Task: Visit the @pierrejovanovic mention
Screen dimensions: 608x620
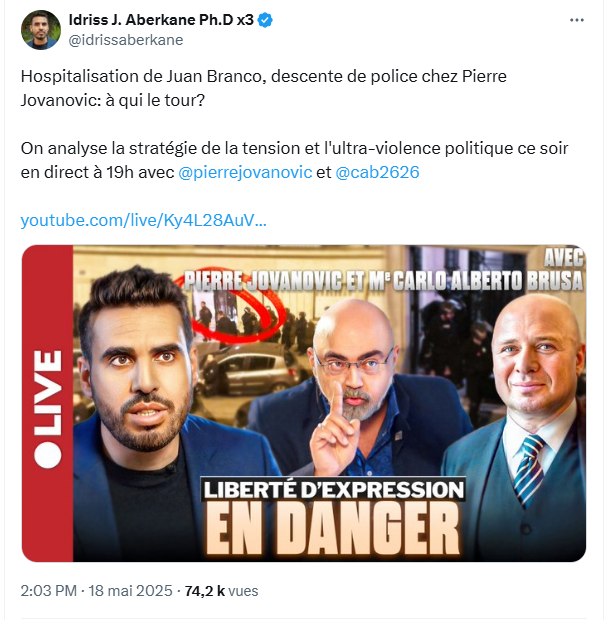Action: coord(245,172)
